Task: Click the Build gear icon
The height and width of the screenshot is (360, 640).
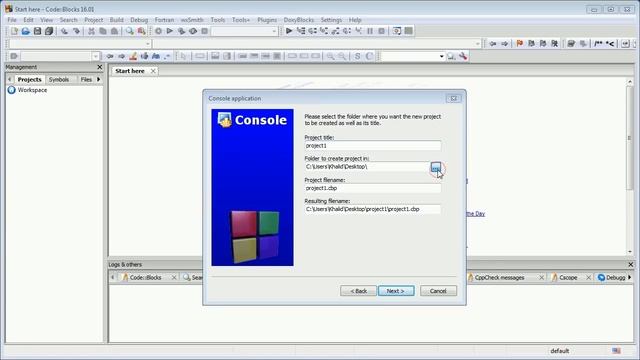Action: click(158, 31)
